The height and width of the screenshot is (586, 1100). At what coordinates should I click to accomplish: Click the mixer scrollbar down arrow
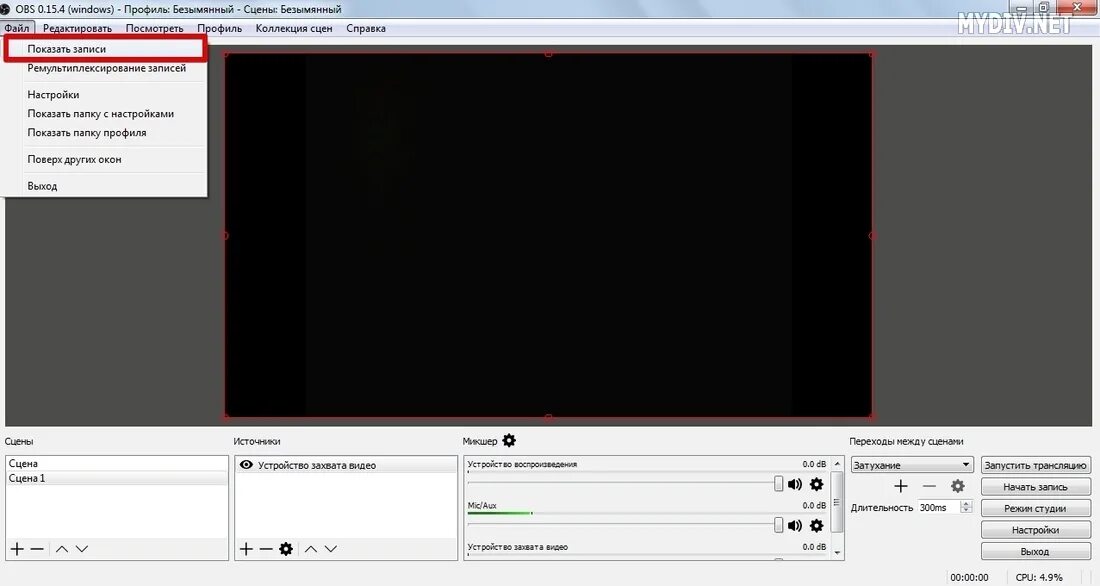click(x=837, y=553)
